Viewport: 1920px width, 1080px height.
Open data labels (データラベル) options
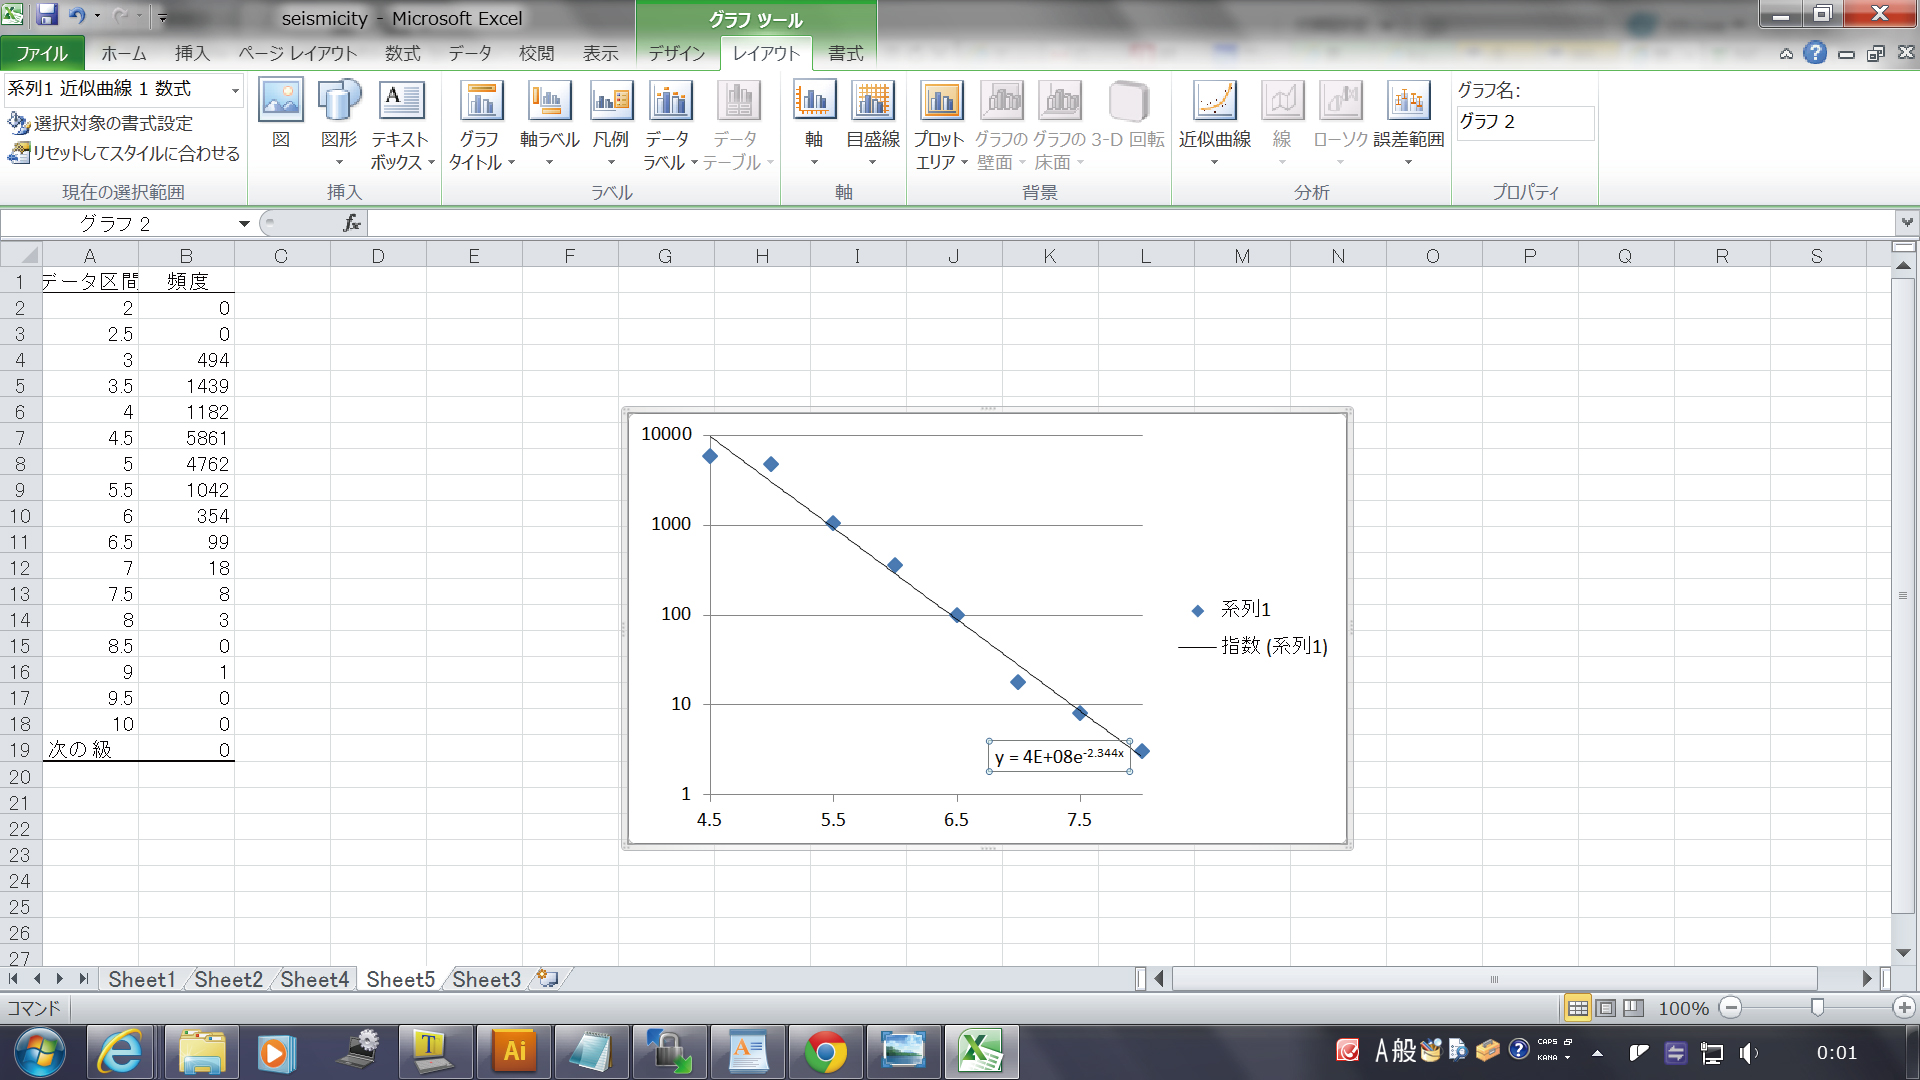[x=669, y=124]
